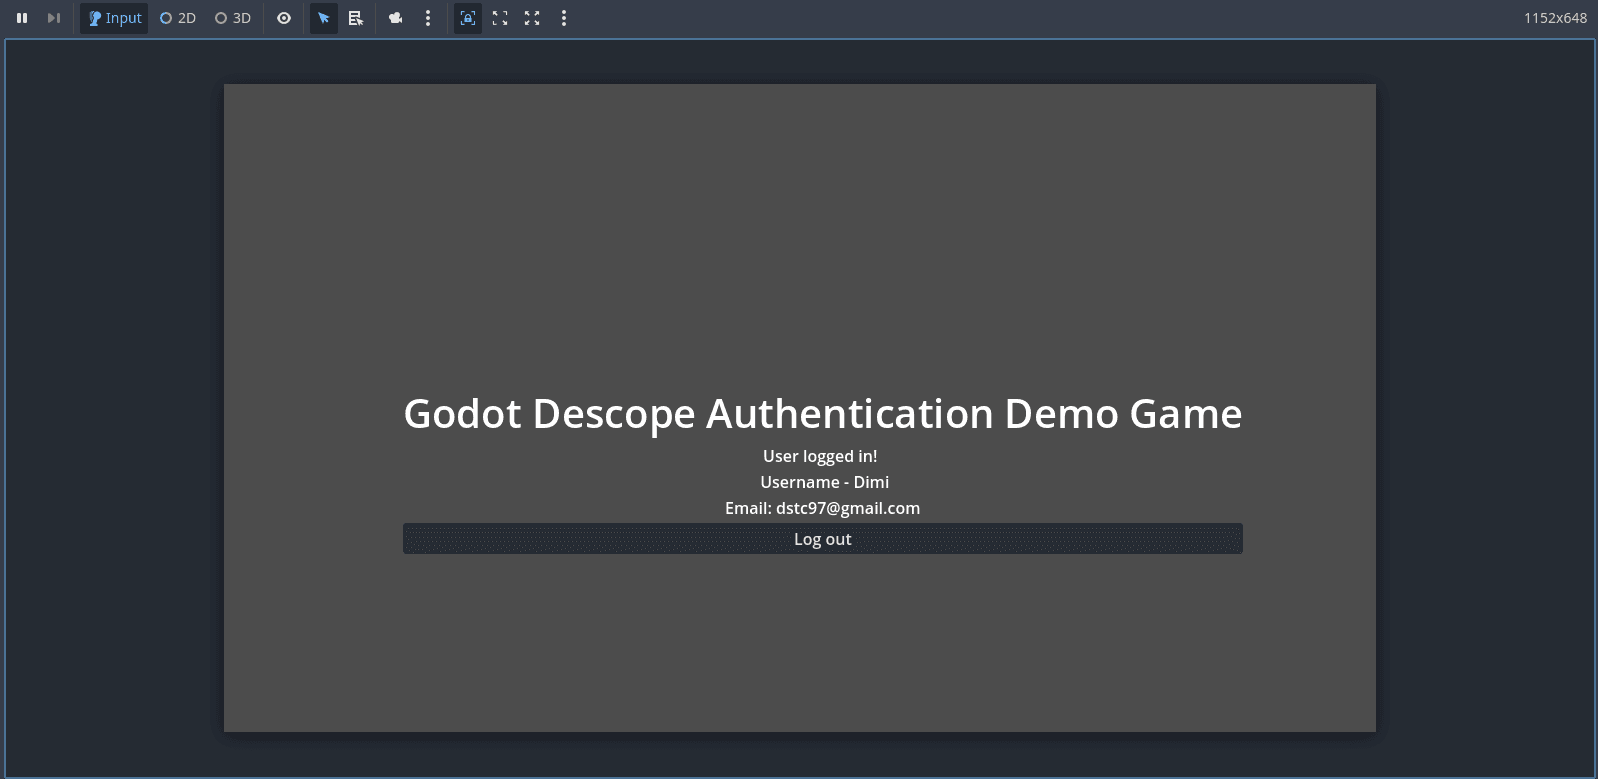Click the game title heading

pos(822,414)
